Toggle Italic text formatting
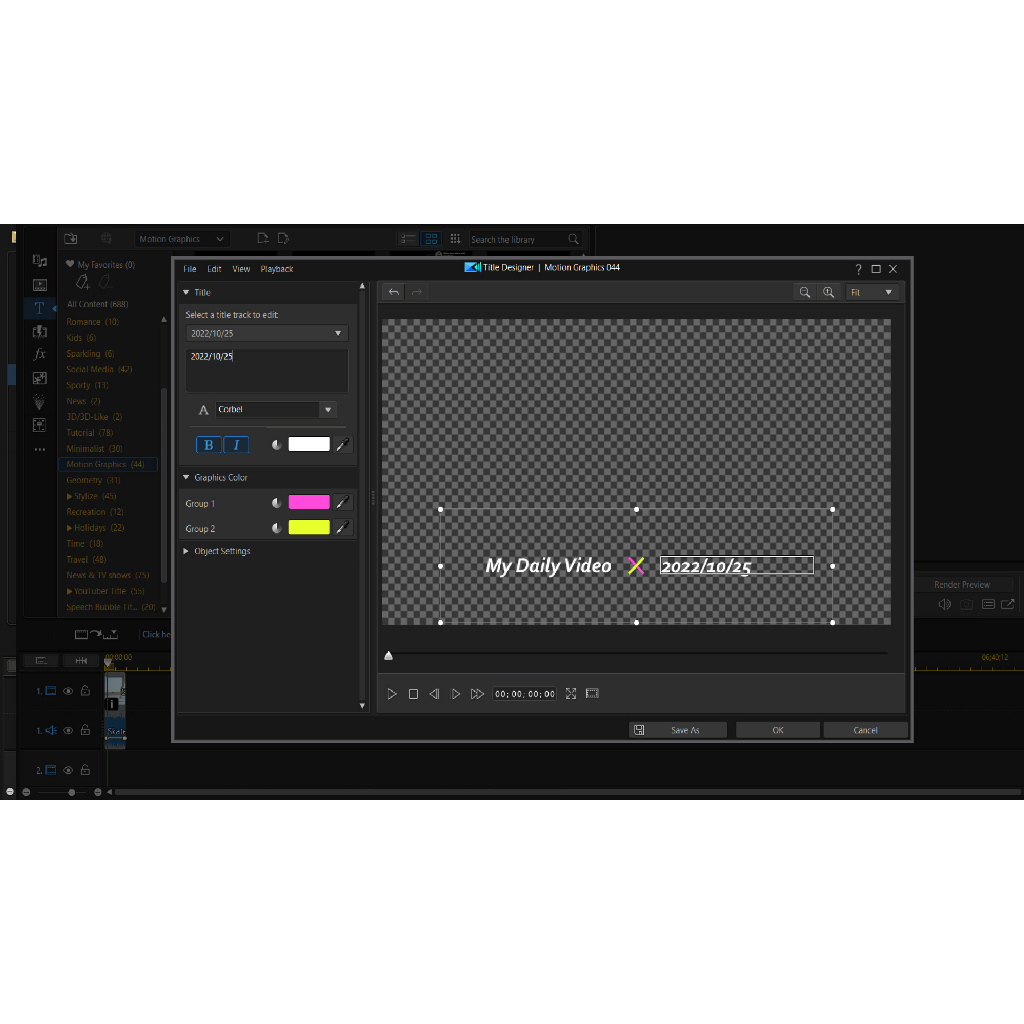This screenshot has height=1024, width=1024. [236, 445]
